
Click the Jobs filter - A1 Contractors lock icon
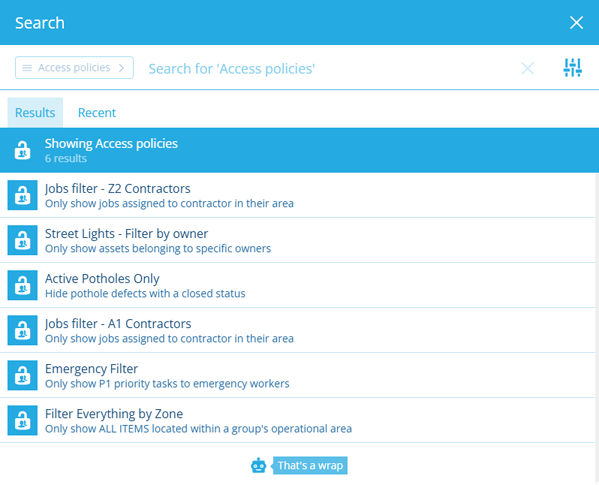click(23, 330)
